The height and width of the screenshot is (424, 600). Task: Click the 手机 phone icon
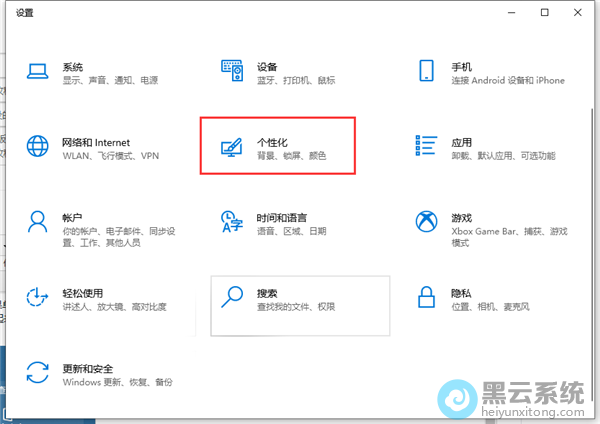[427, 71]
